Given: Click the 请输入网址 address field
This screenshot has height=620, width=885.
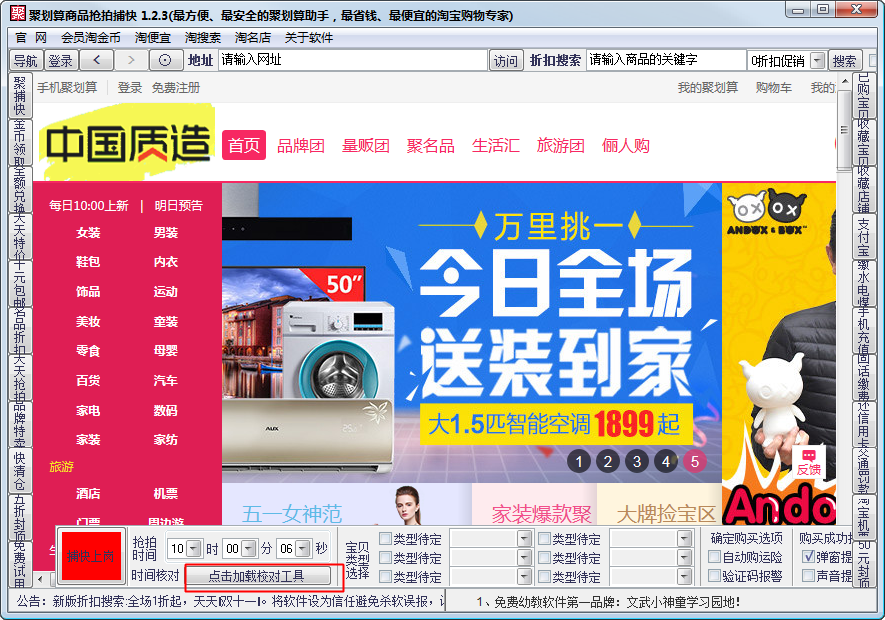Looking at the screenshot, I should [x=353, y=60].
